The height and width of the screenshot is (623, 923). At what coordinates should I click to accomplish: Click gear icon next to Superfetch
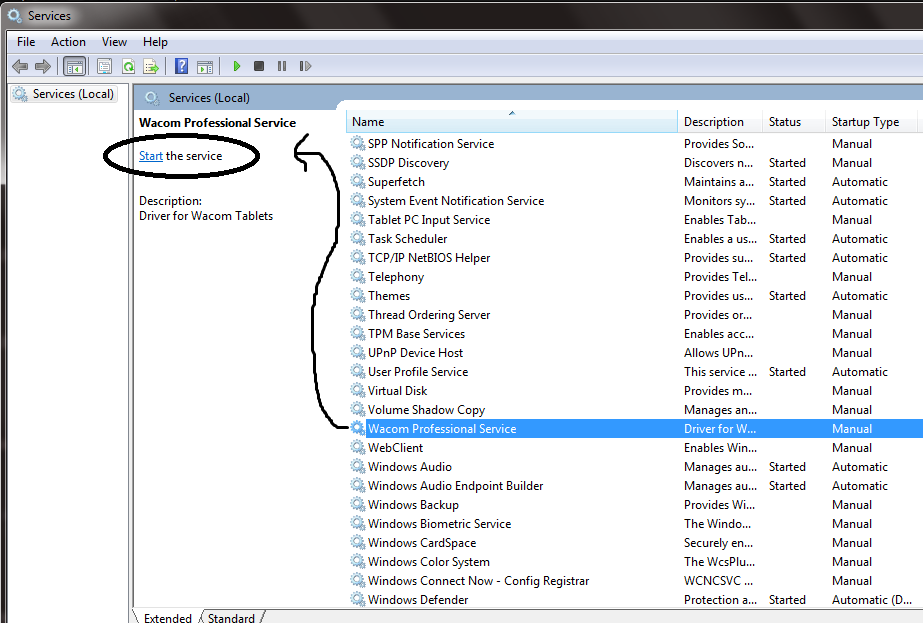point(357,181)
